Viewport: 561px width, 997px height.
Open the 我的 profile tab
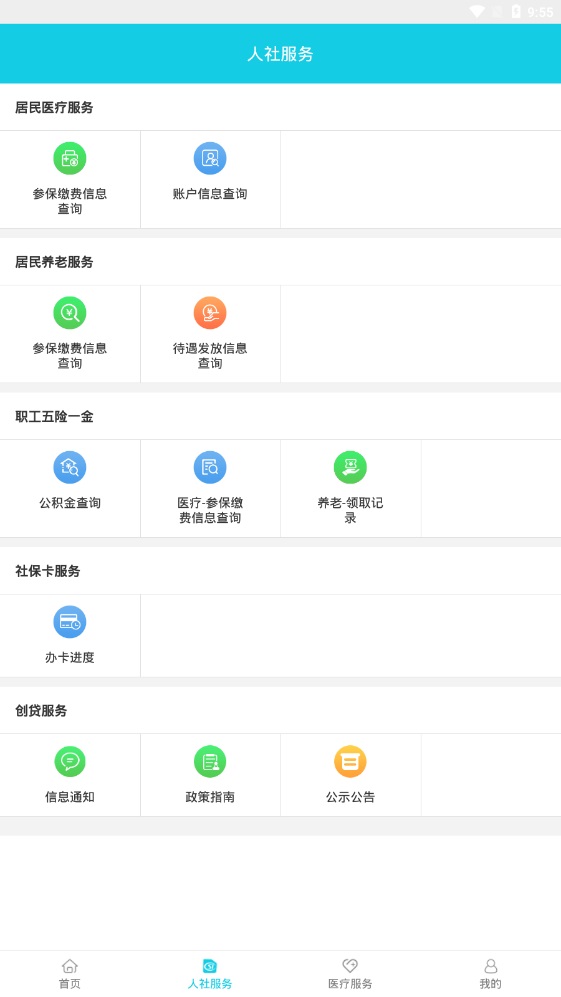tap(490, 974)
